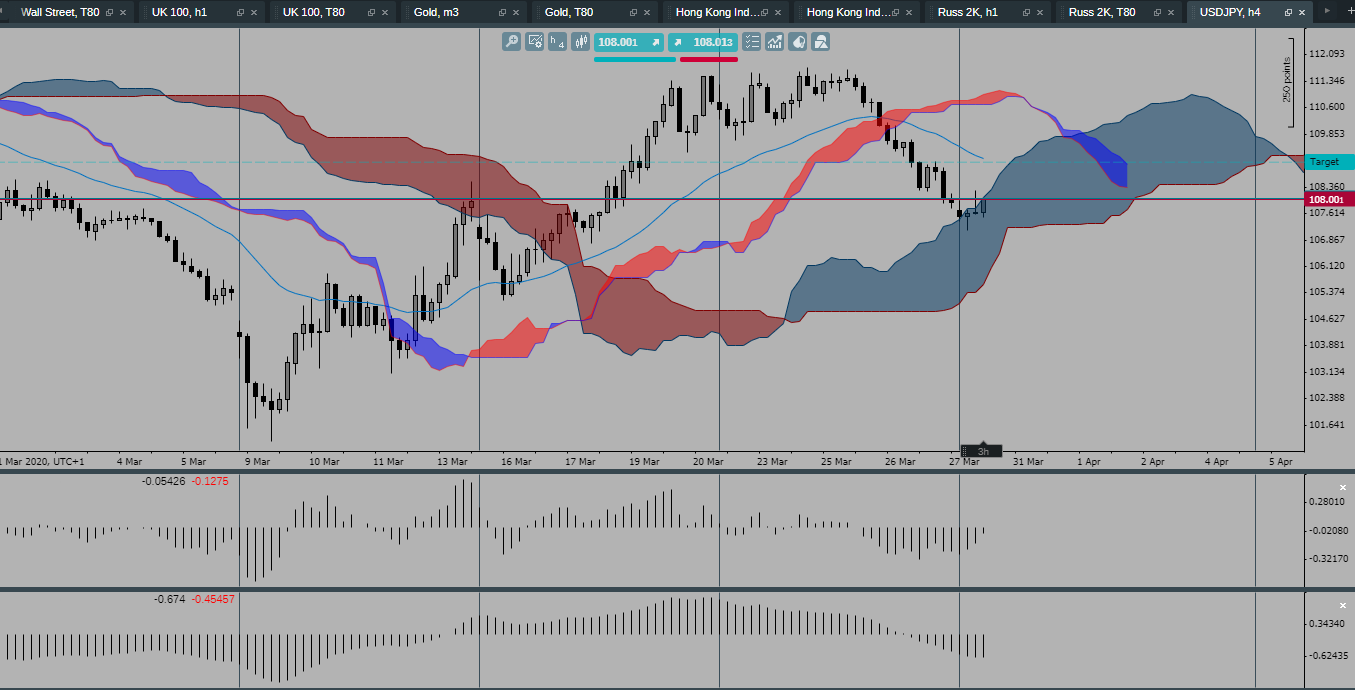Image resolution: width=1355 pixels, height=690 pixels.
Task: Toggle the theme contrast circle icon
Action: point(797,42)
